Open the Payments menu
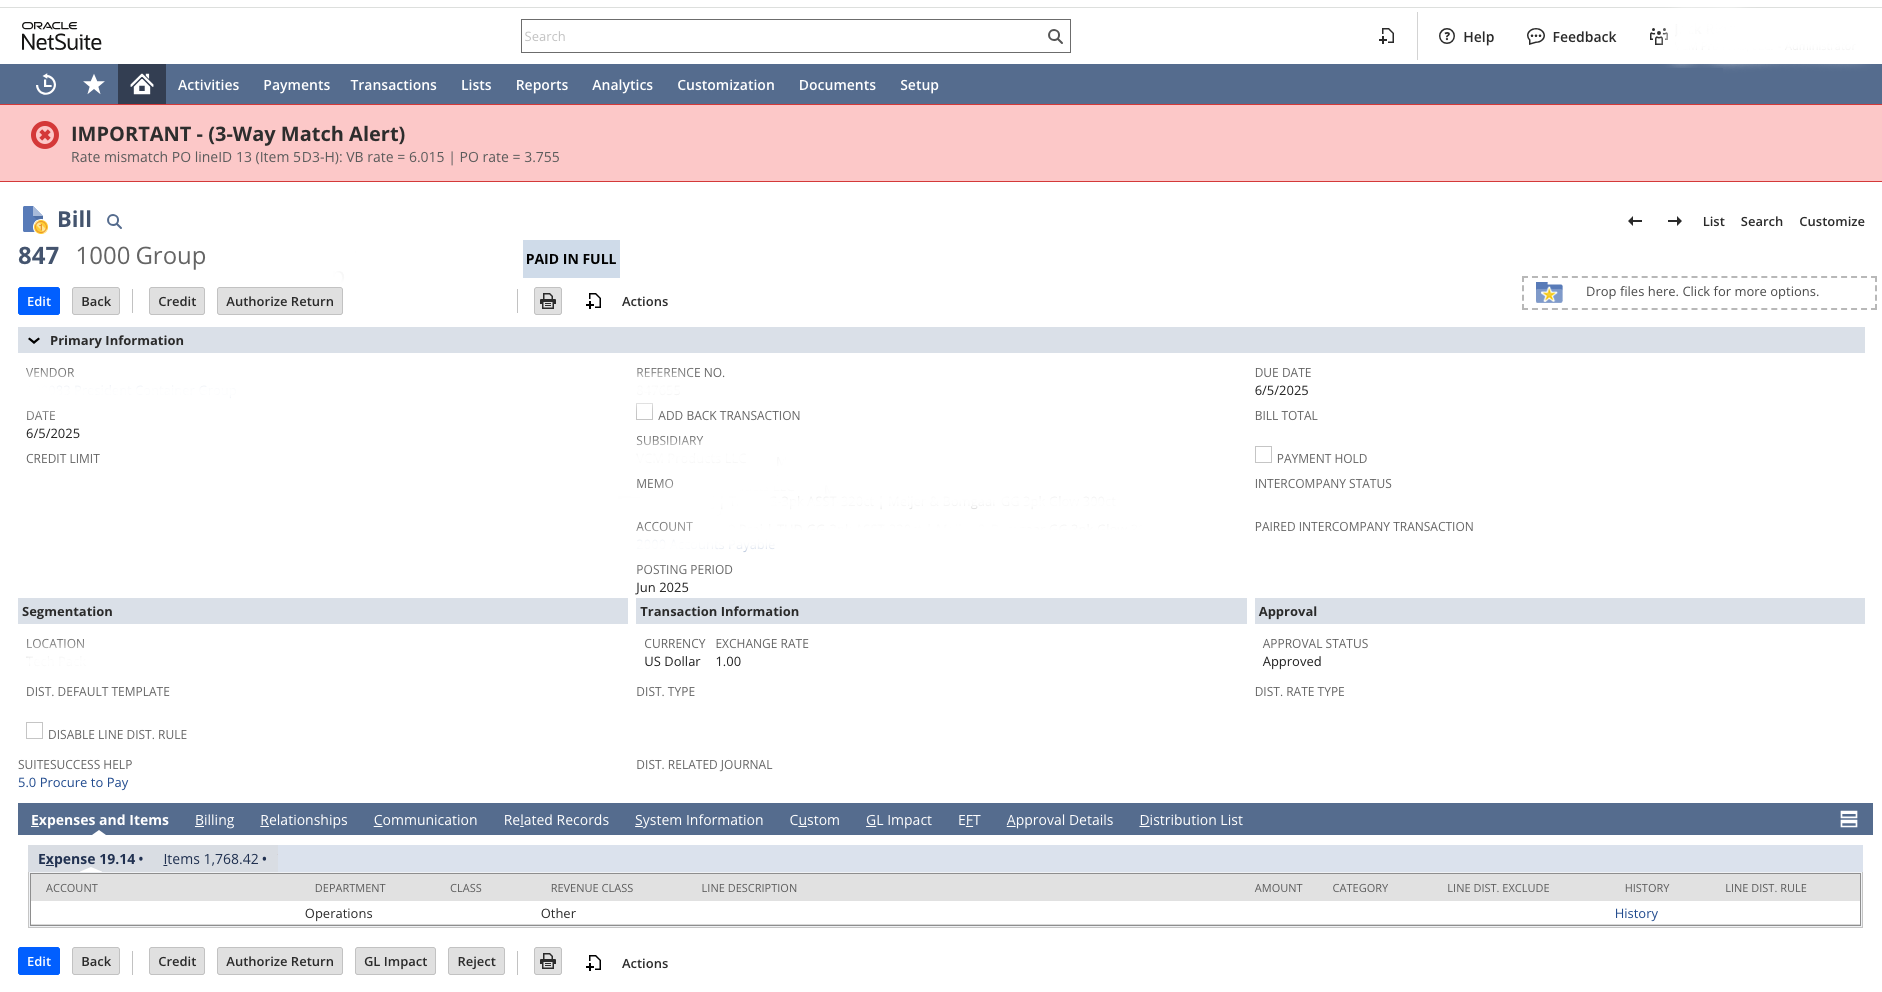 (x=296, y=85)
